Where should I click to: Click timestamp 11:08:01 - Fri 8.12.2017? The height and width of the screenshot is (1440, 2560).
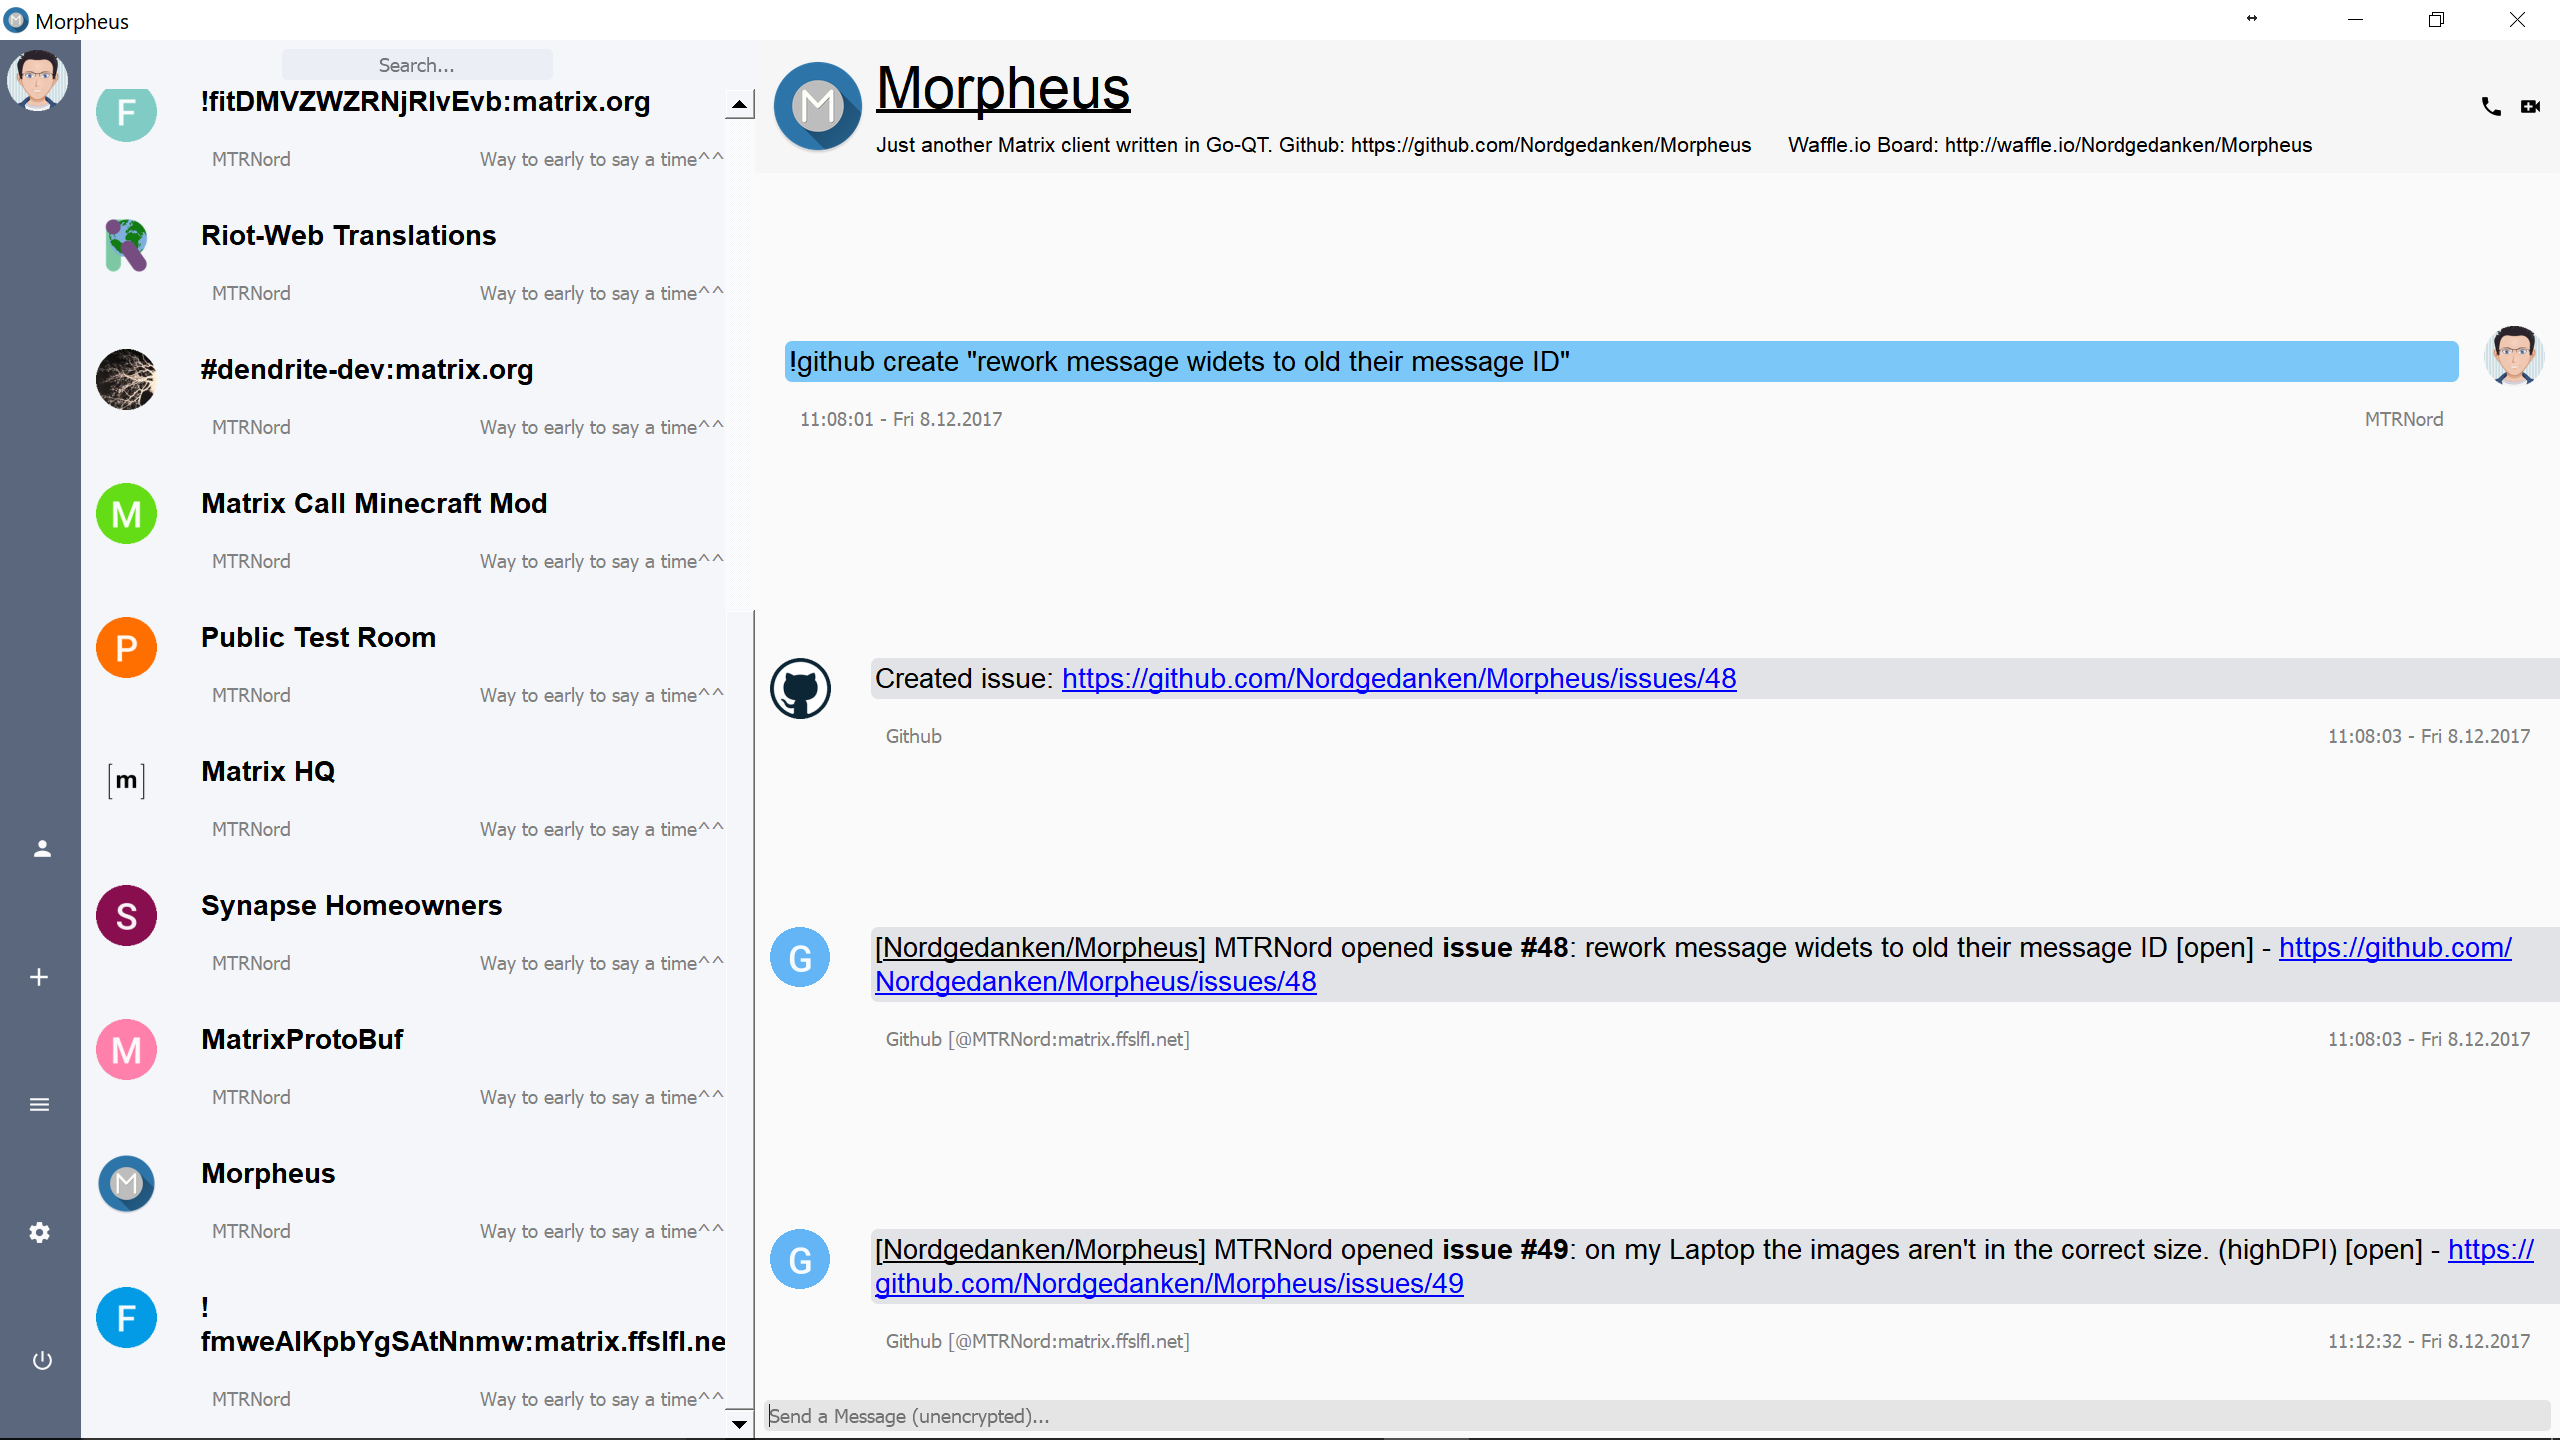point(901,419)
